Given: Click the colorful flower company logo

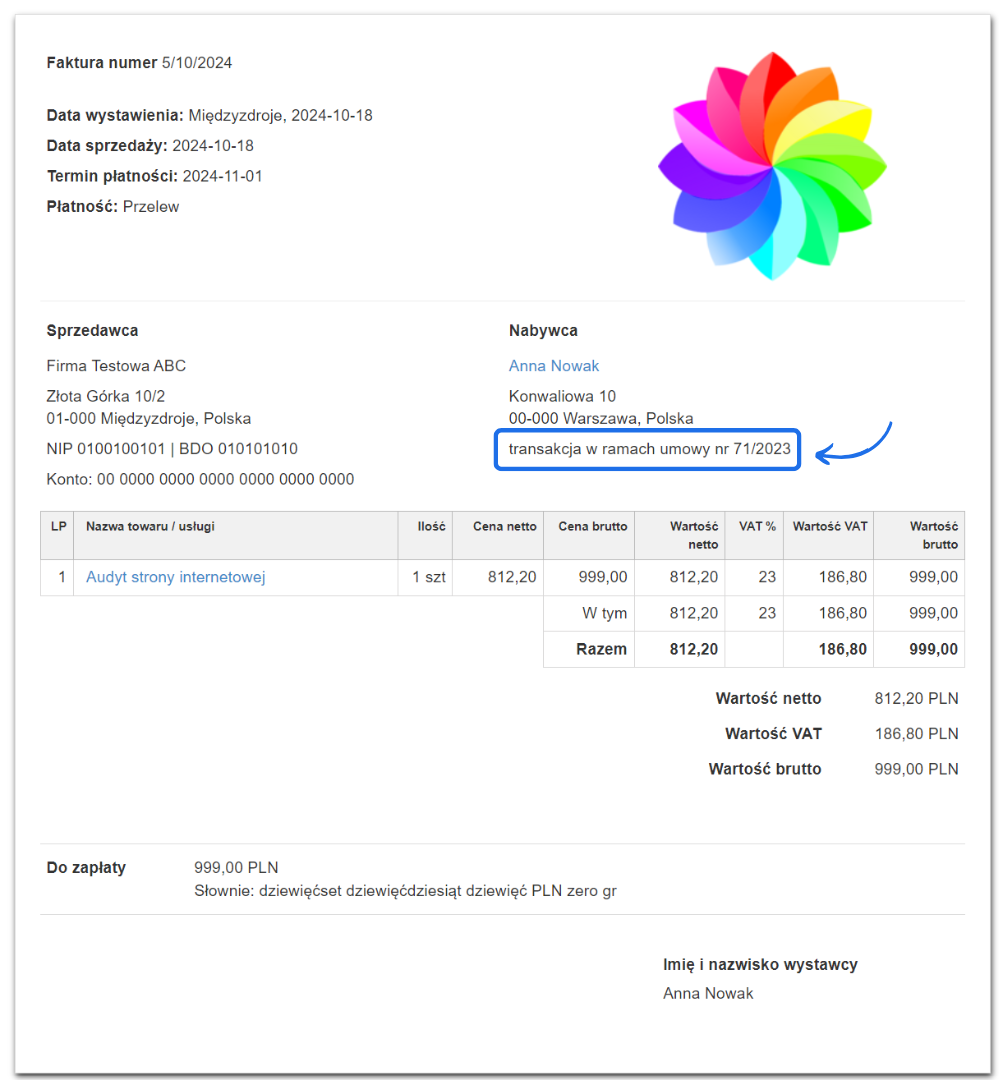Looking at the screenshot, I should coord(772,166).
